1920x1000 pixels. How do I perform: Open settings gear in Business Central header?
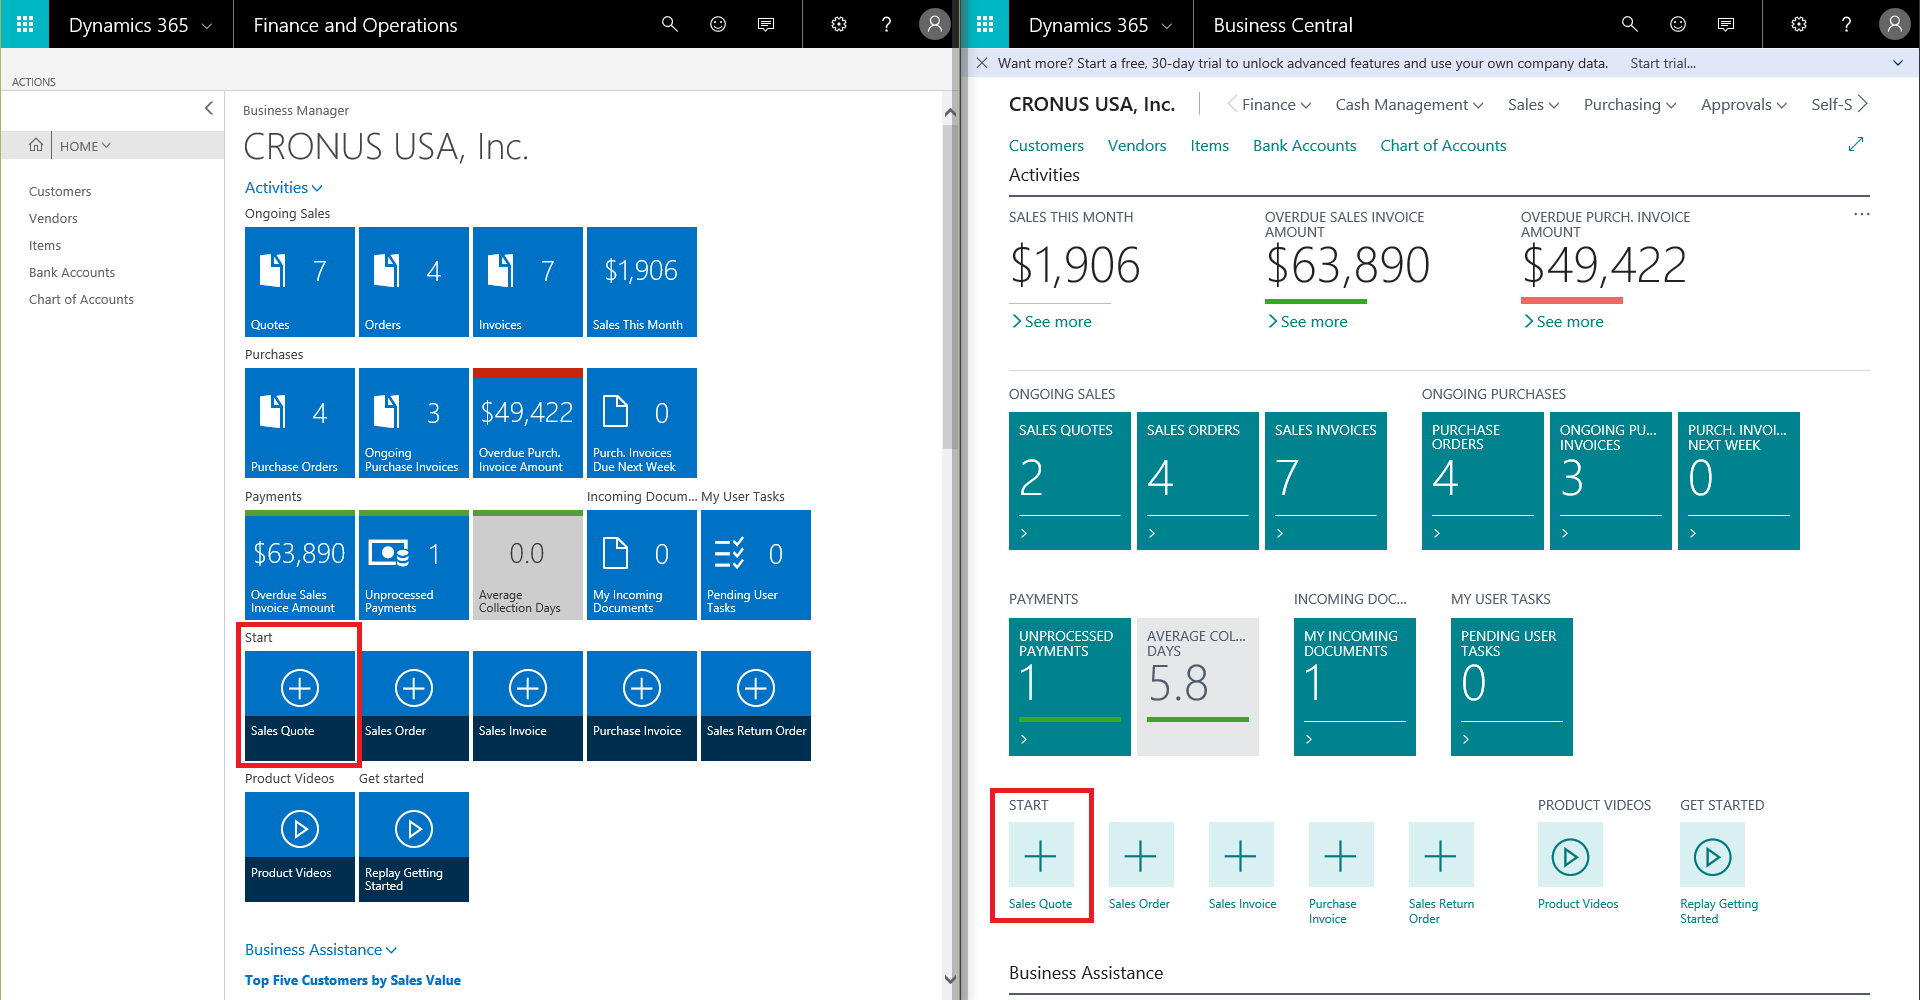click(1799, 24)
